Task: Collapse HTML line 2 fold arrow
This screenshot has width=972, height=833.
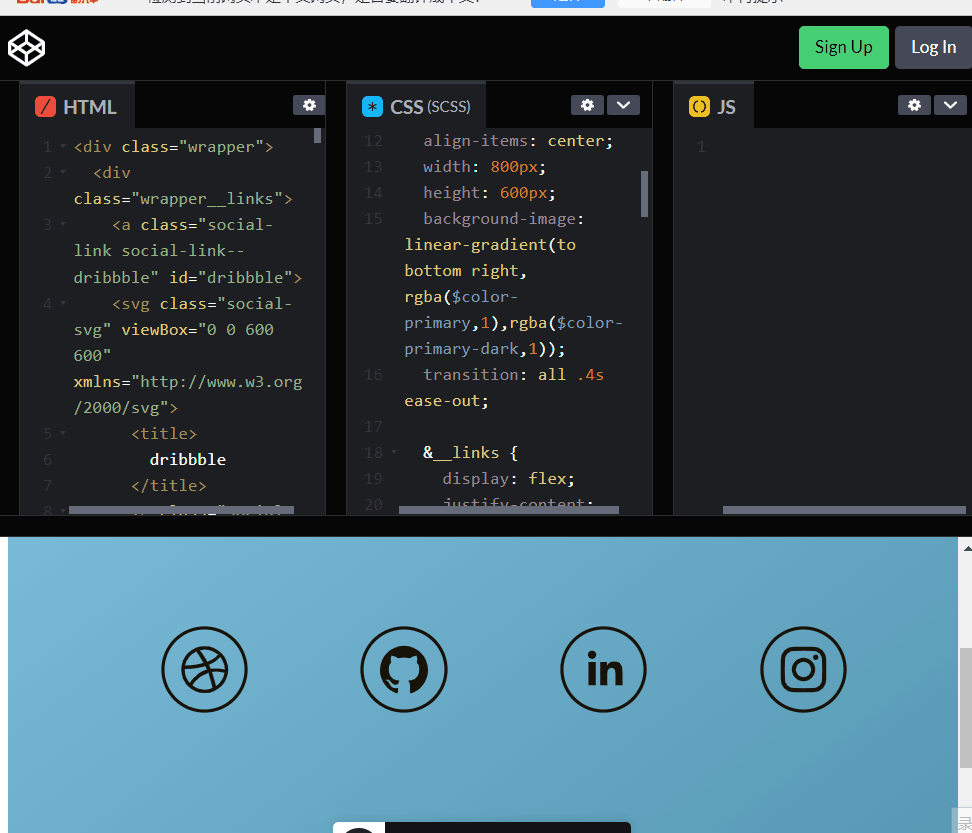Action: [63, 172]
